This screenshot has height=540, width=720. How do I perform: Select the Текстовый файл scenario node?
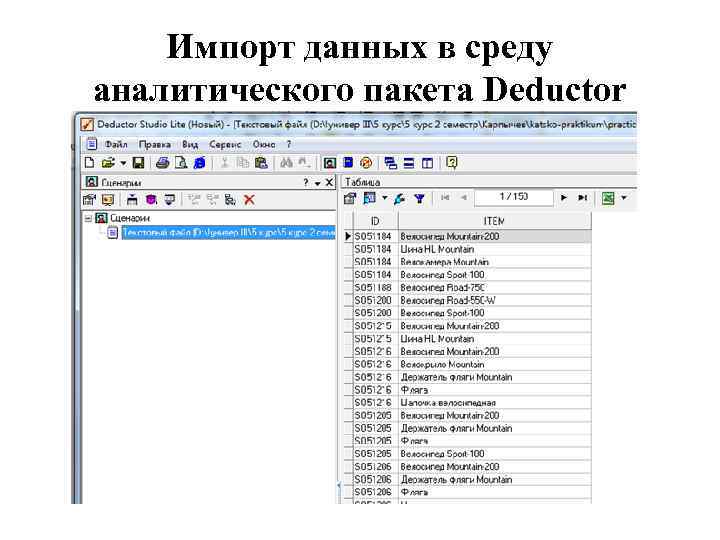228,233
